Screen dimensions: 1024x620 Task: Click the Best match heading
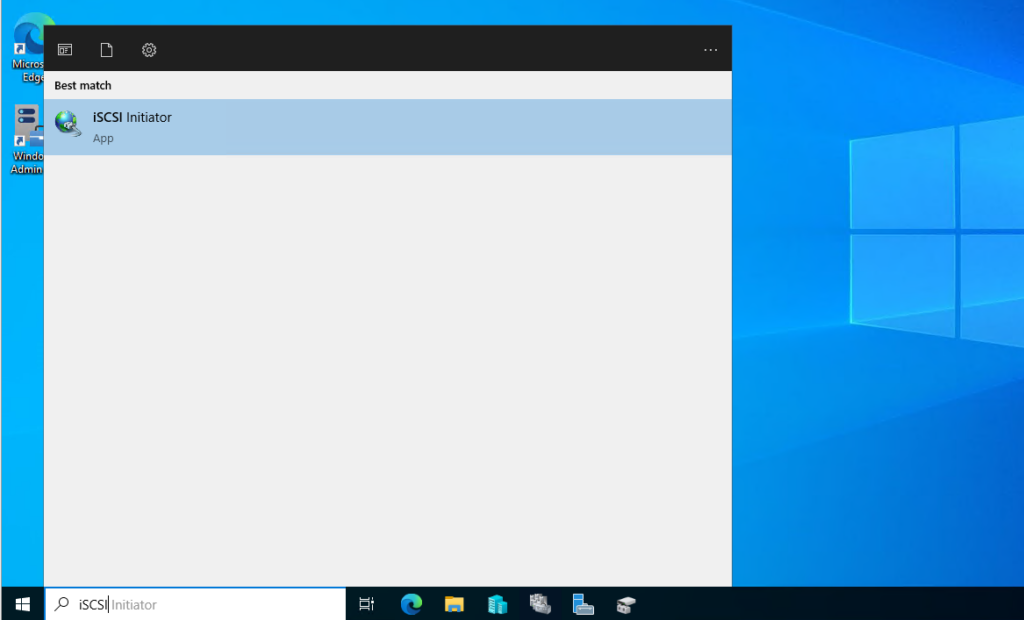pyautogui.click(x=83, y=86)
